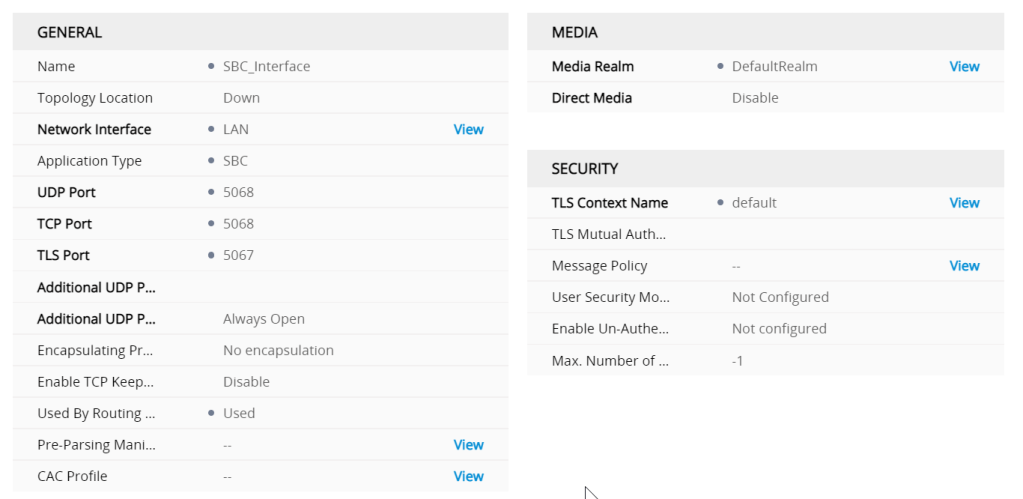
Task: Click the Always Open value
Action: 264,319
